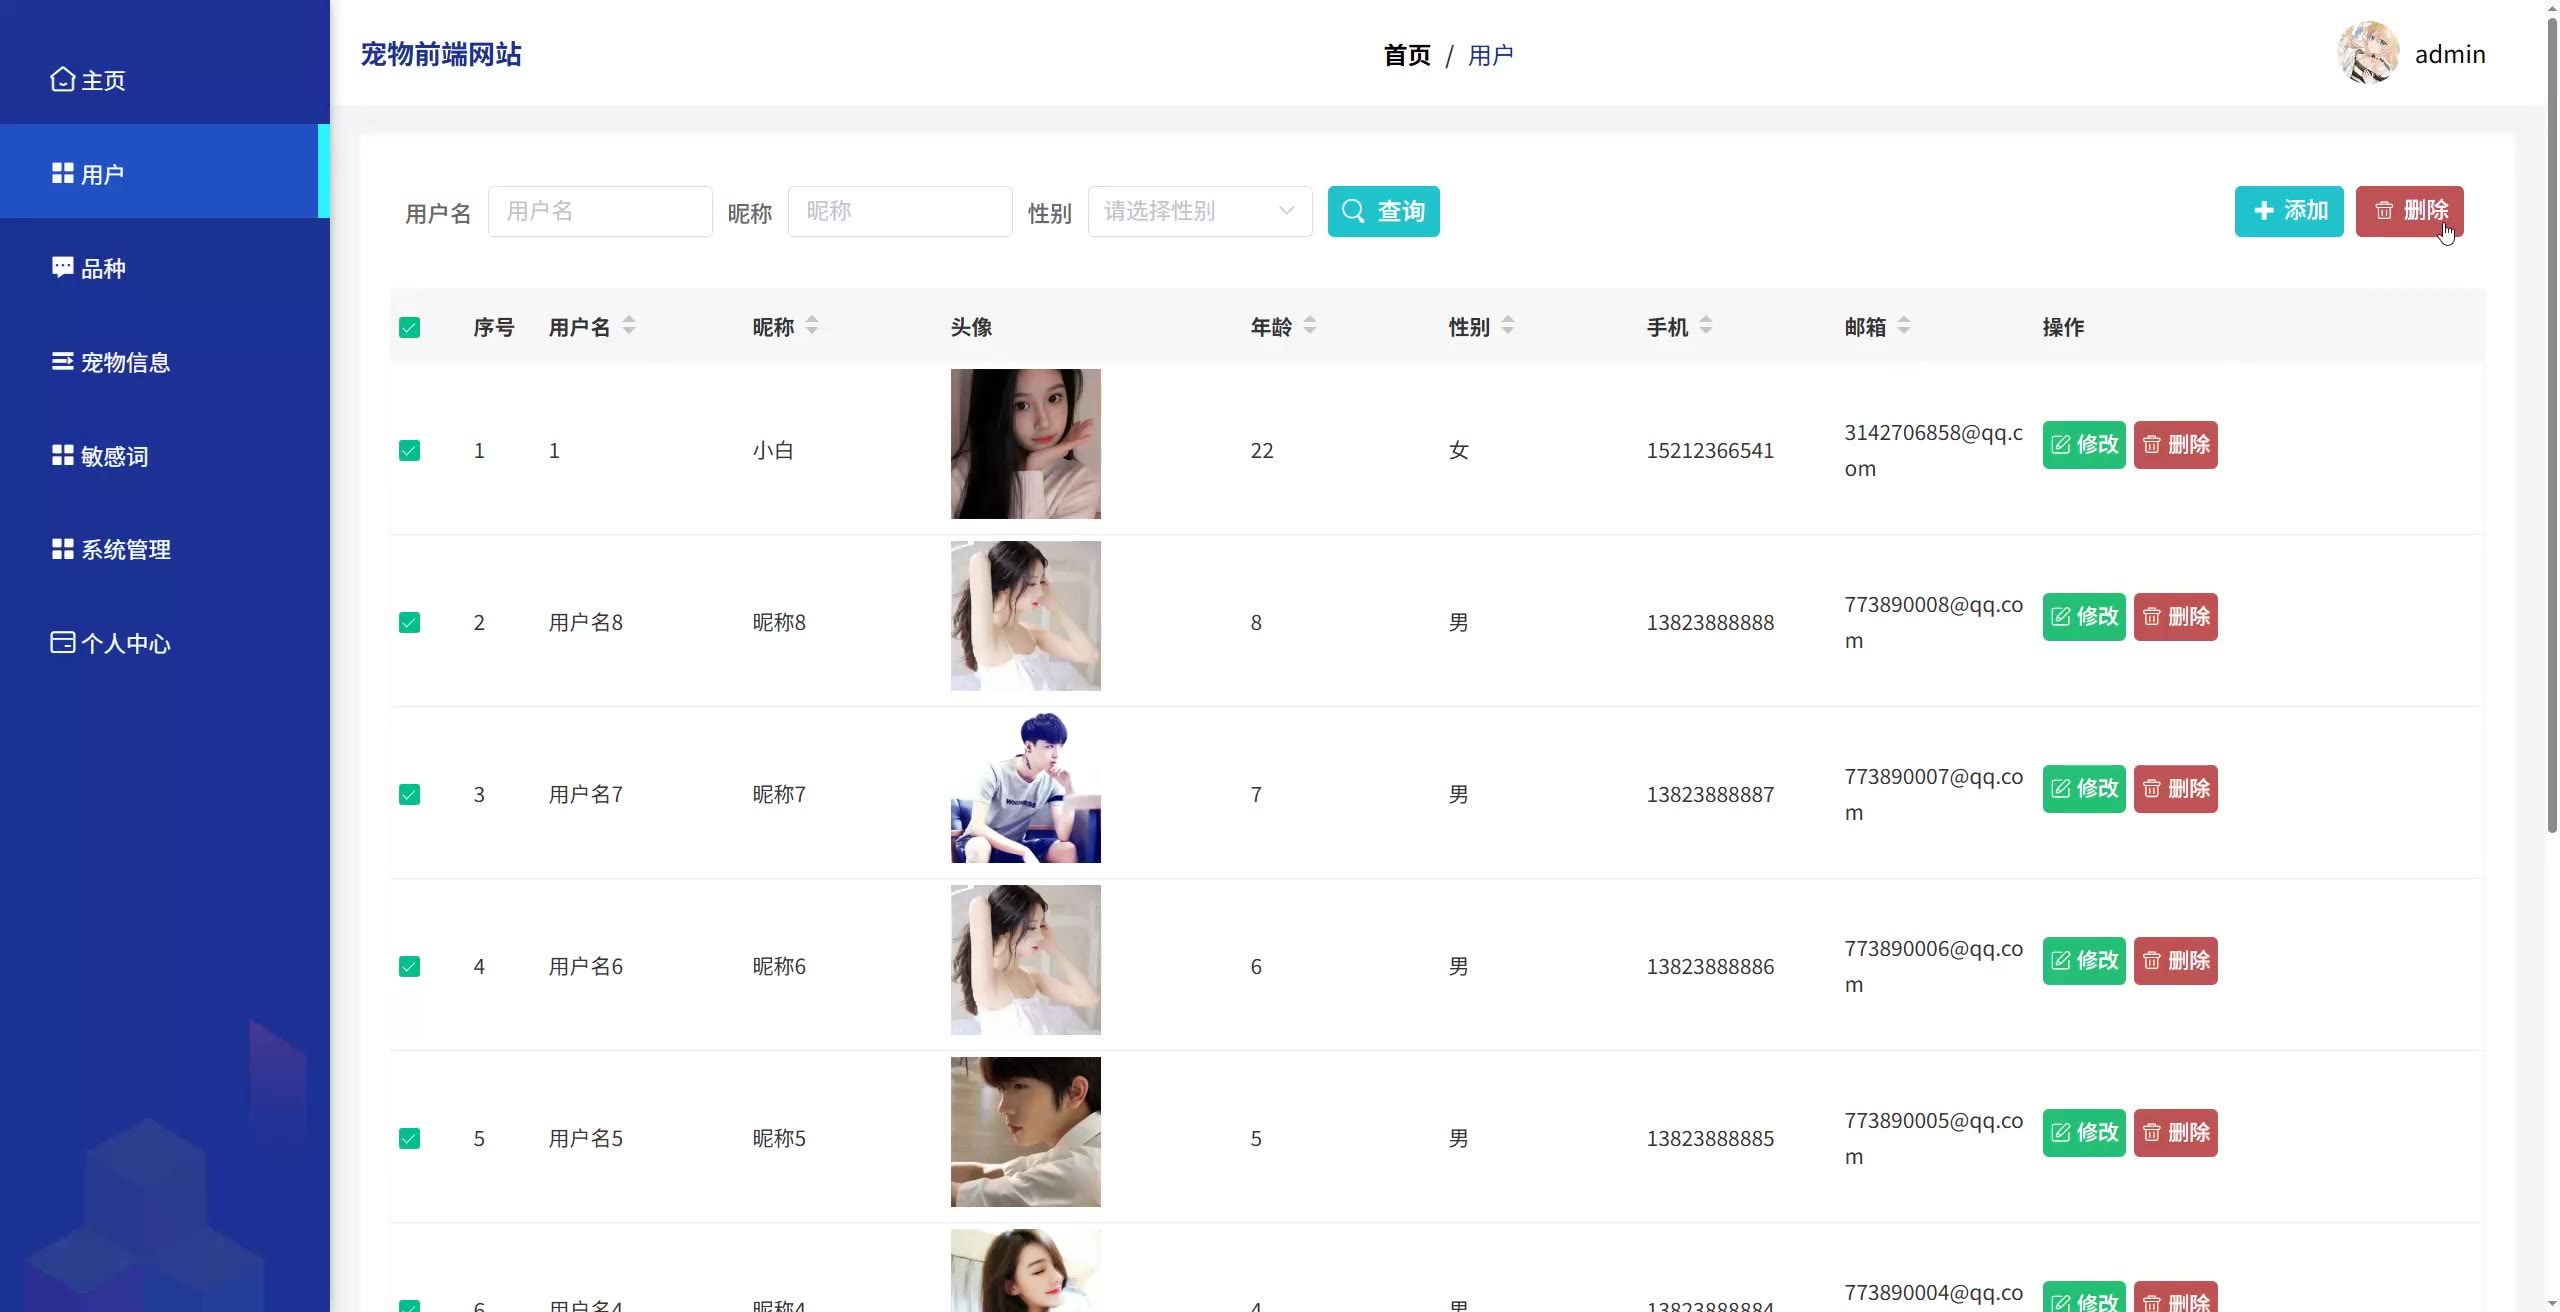
Task: Click the list icon beside 宠物信息
Action: (63, 361)
